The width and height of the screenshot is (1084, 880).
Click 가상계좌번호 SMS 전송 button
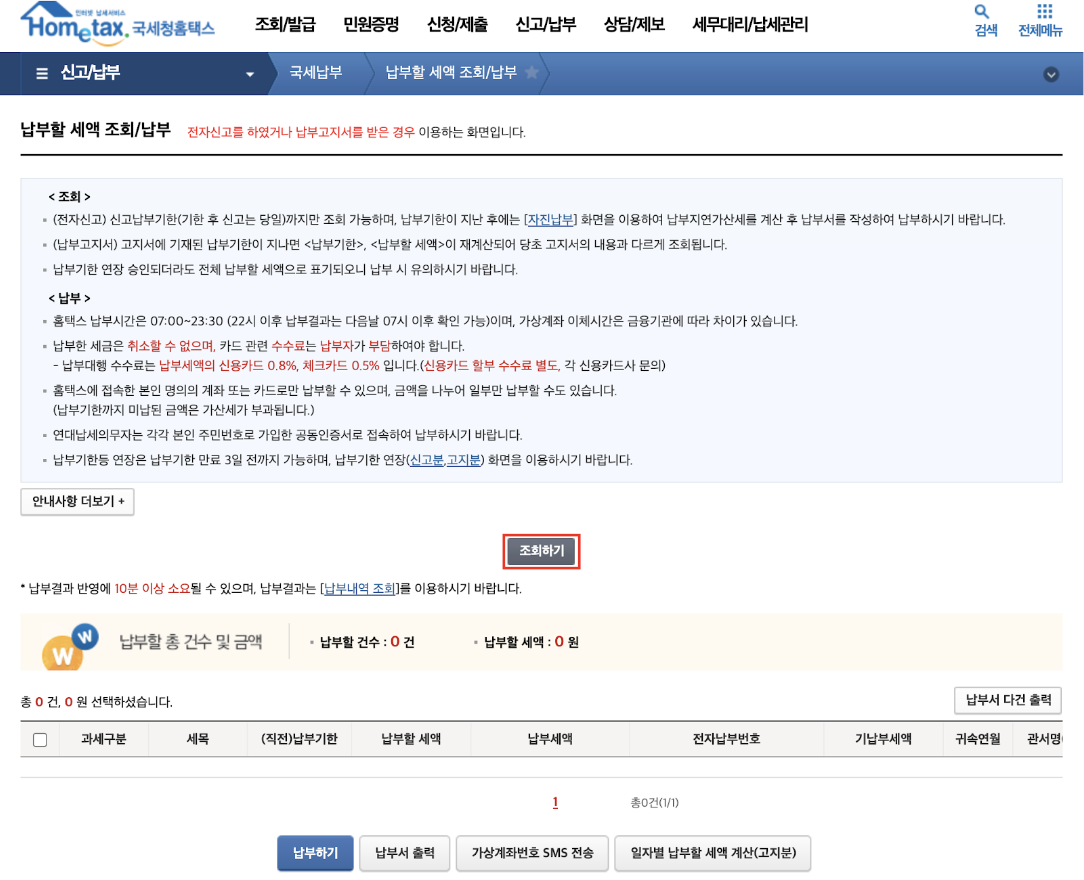[x=532, y=853]
